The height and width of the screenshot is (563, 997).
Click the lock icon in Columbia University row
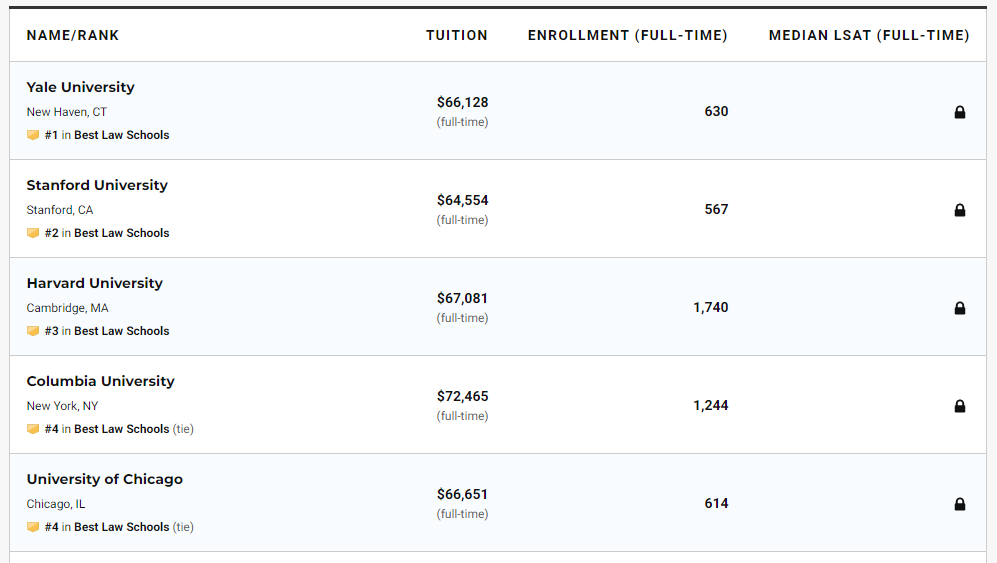pos(959,406)
